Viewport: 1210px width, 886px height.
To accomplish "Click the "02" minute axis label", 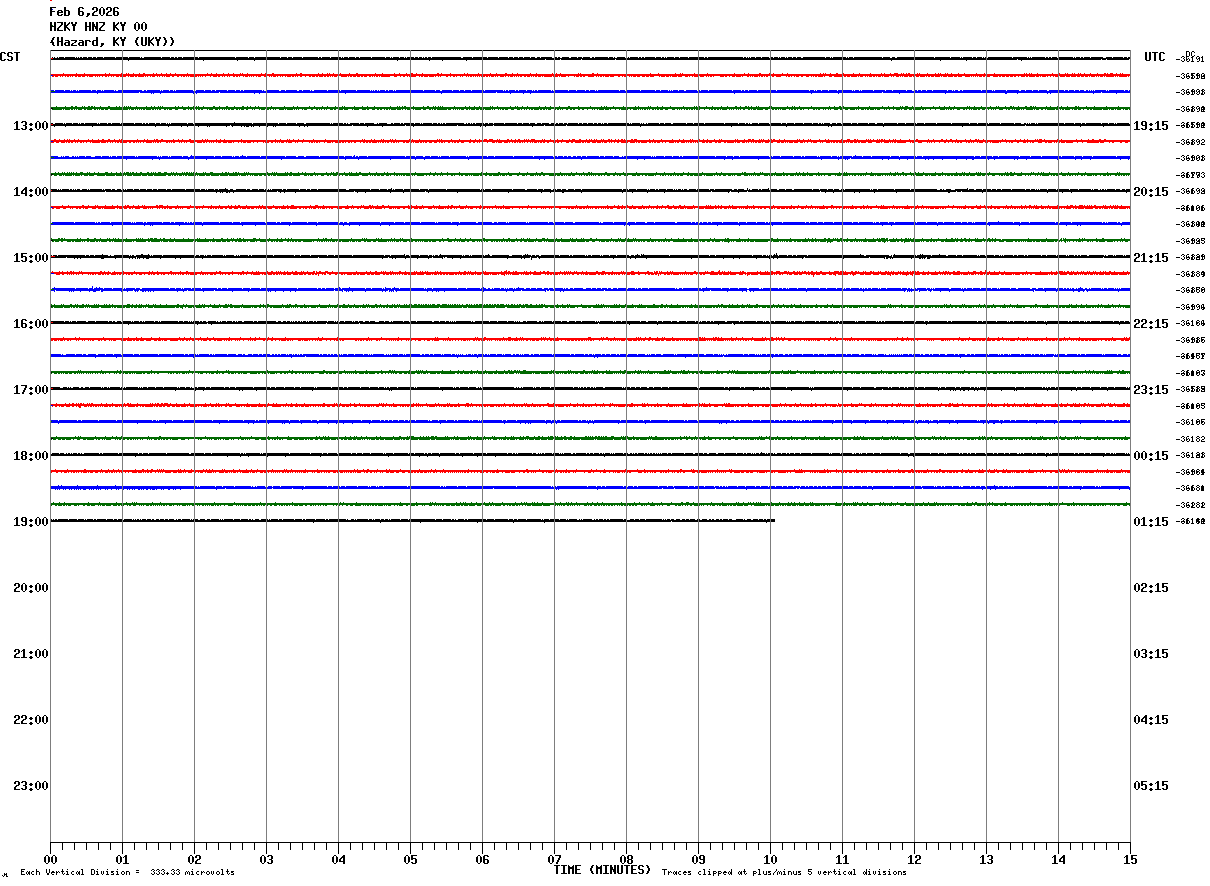I will click(194, 860).
